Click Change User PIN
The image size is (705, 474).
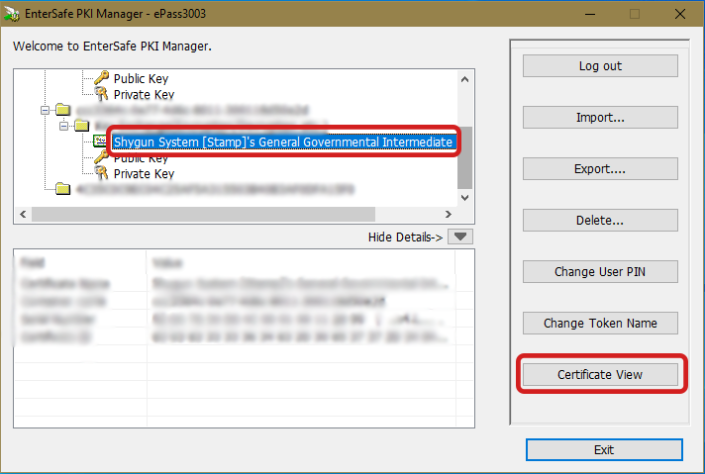tap(600, 271)
